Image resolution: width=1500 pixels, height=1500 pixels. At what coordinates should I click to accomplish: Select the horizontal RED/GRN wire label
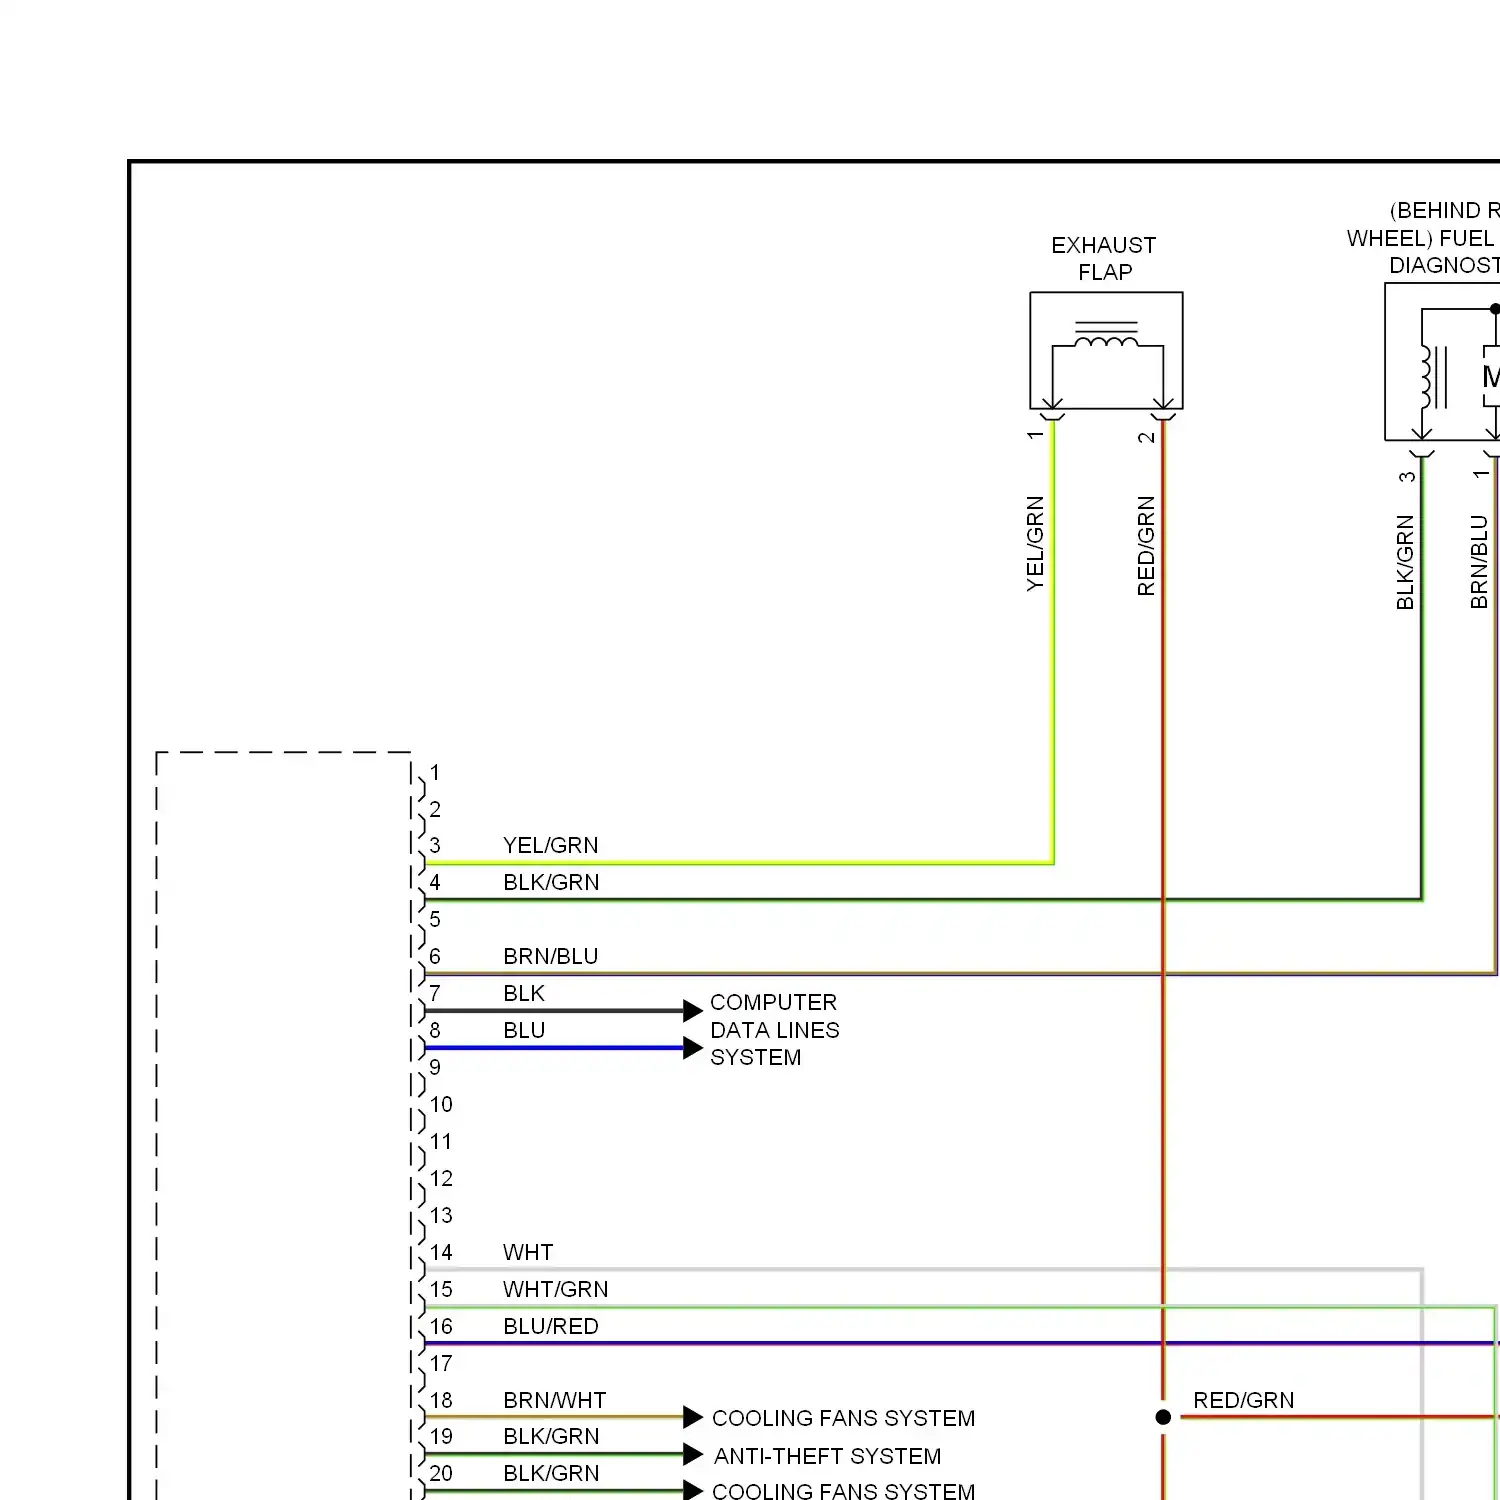click(x=1243, y=1400)
